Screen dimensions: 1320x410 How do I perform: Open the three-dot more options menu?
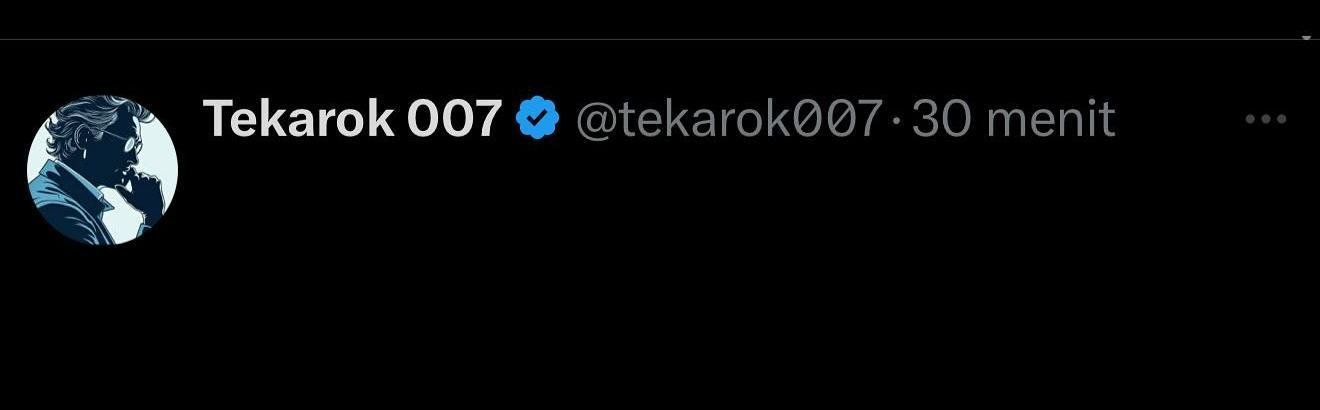(1265, 119)
